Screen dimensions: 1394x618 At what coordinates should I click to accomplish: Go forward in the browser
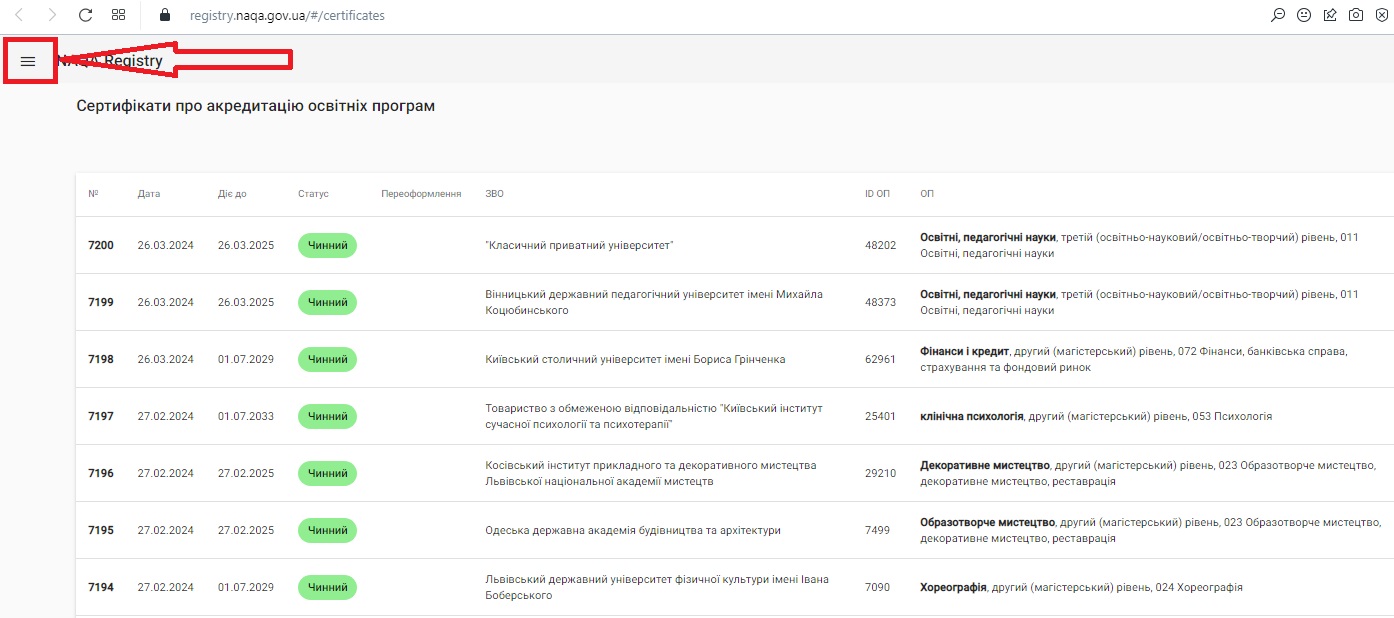(x=52, y=15)
